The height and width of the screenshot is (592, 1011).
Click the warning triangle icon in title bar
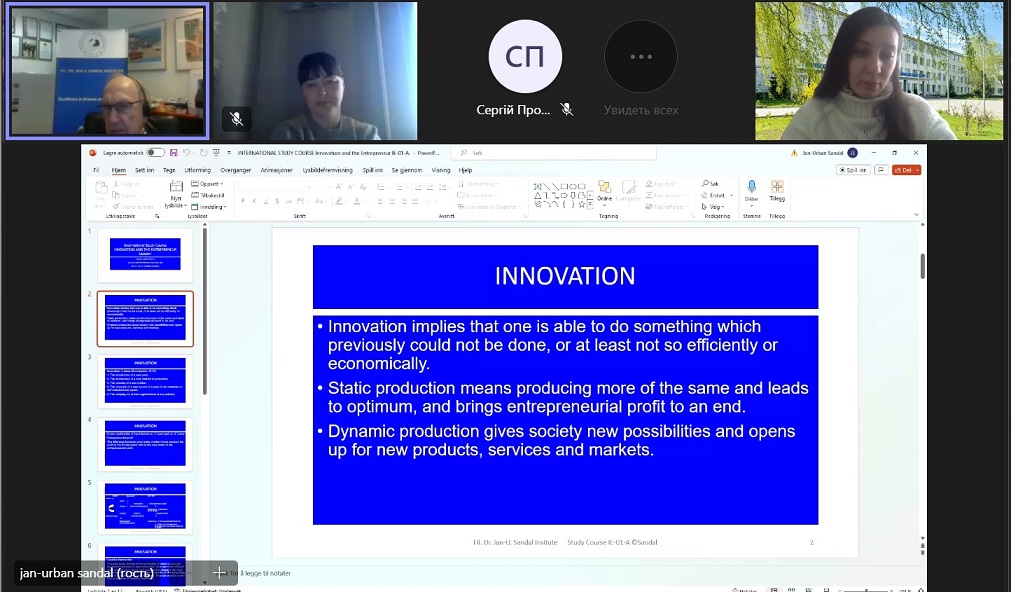coord(794,153)
